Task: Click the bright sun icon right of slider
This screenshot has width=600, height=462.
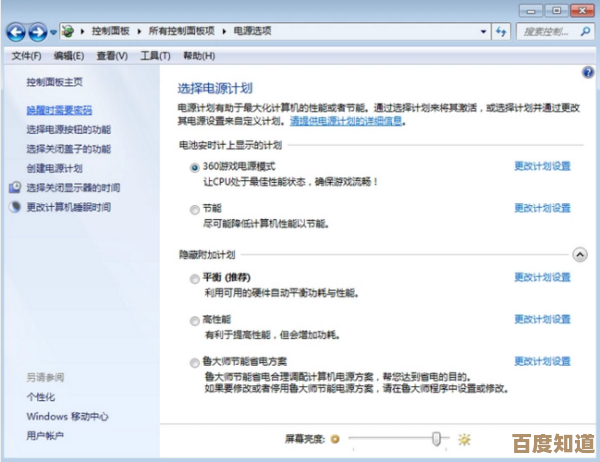Action: point(464,439)
